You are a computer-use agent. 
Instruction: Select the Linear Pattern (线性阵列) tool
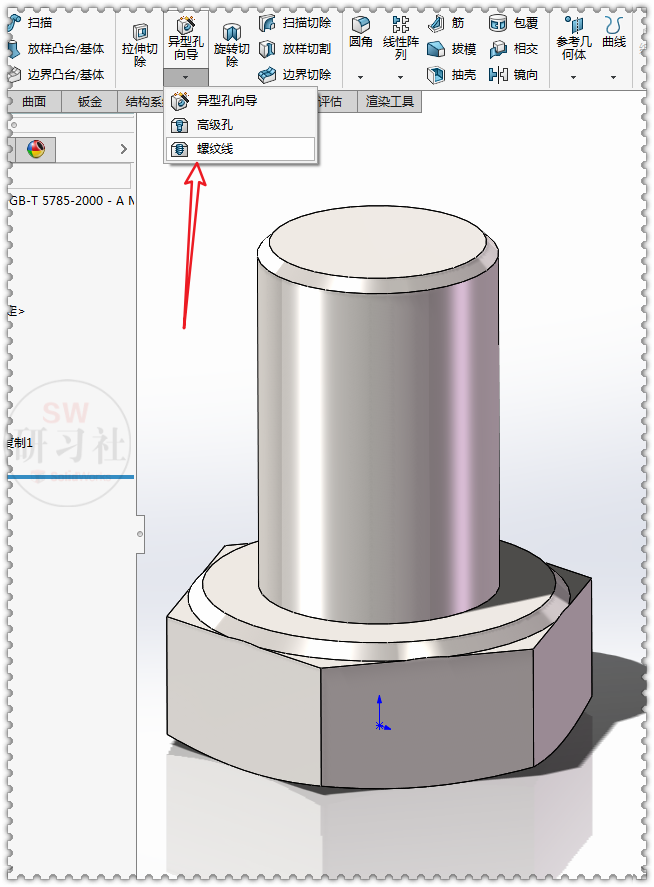click(x=401, y=38)
